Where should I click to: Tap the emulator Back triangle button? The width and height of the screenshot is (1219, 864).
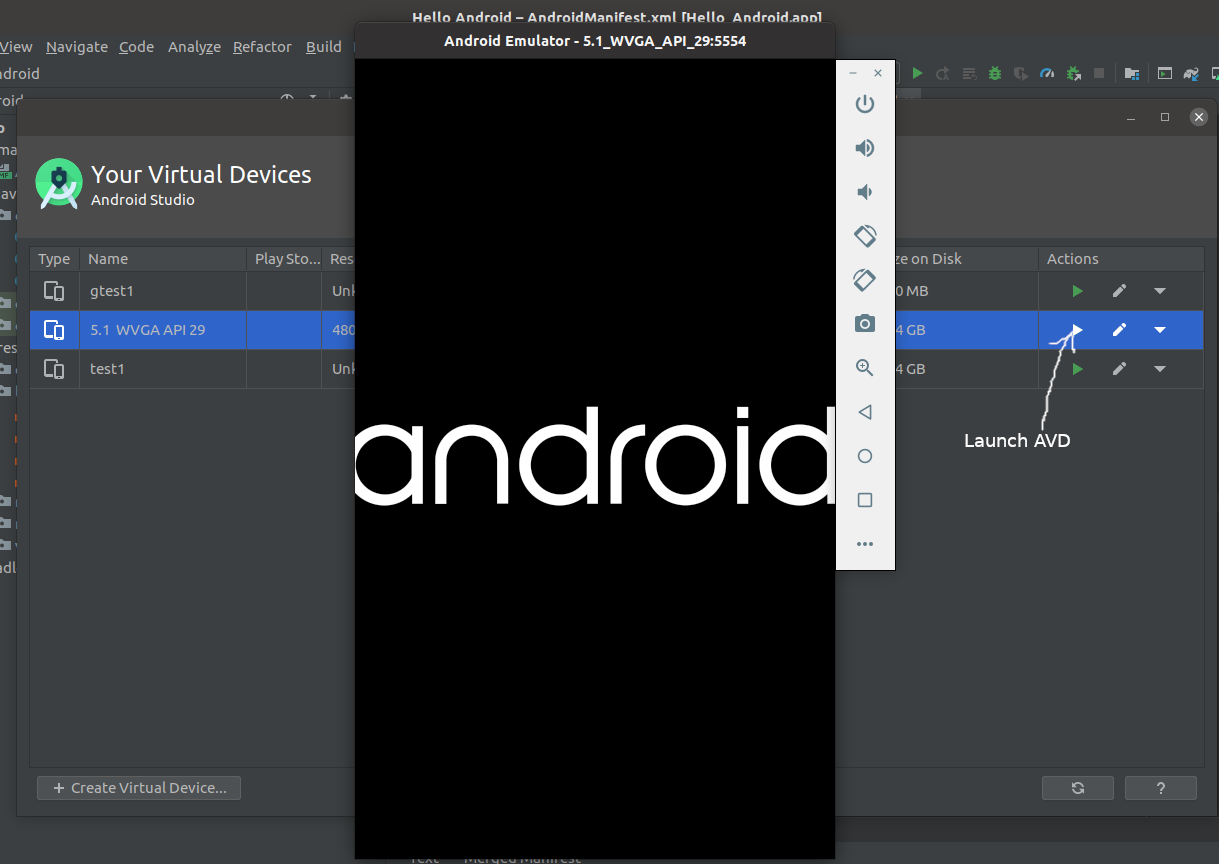[x=865, y=412]
